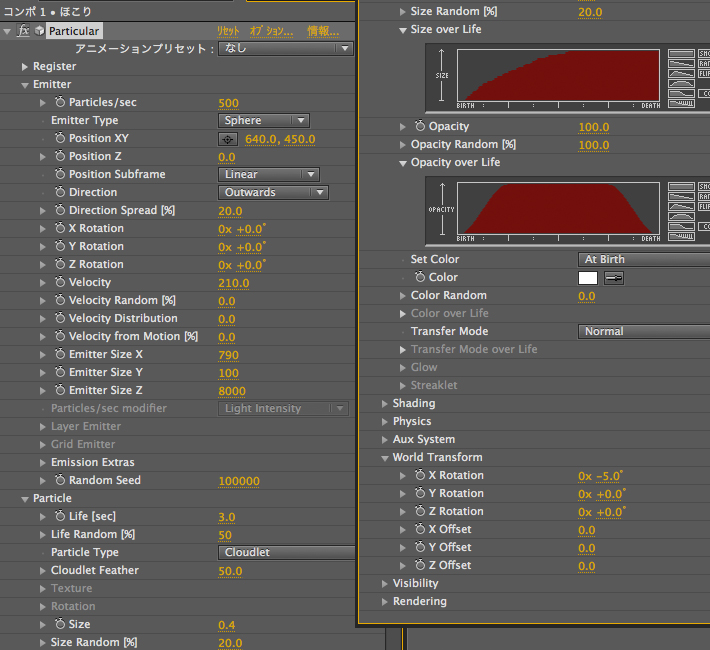Click the Position XY crosshair picker

click(x=229, y=139)
